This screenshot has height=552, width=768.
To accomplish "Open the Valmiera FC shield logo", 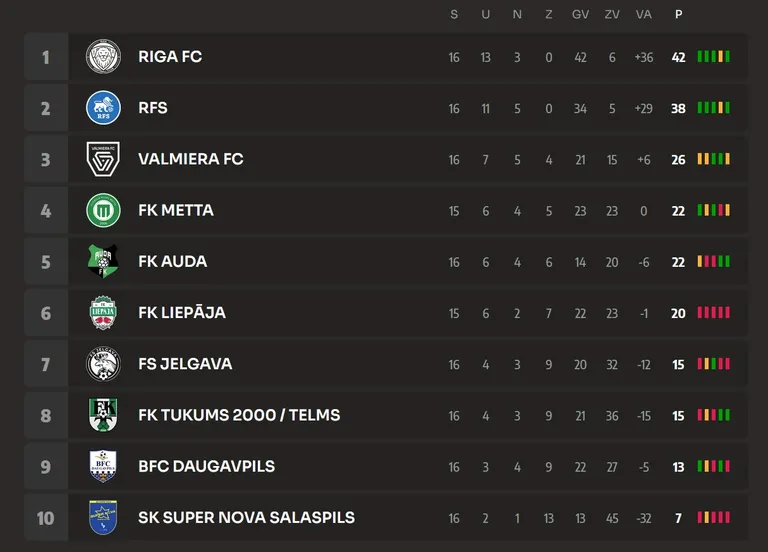I will click(x=103, y=159).
